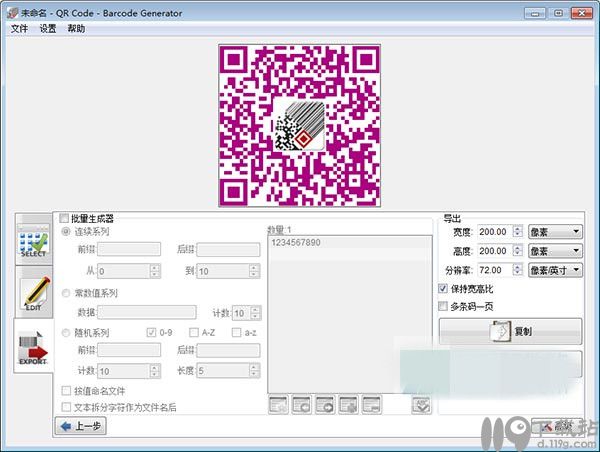
Task: Minimize the Barcode Generator window
Action: coord(535,13)
